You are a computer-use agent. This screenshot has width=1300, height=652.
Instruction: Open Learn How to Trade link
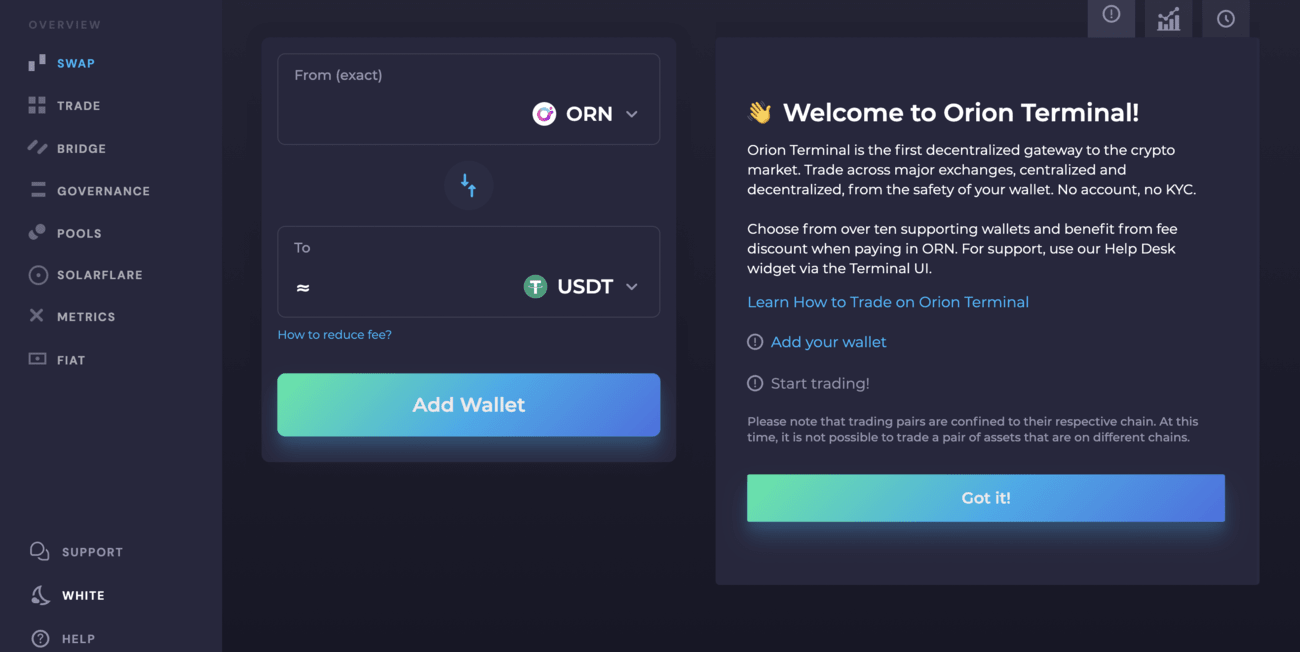point(888,302)
